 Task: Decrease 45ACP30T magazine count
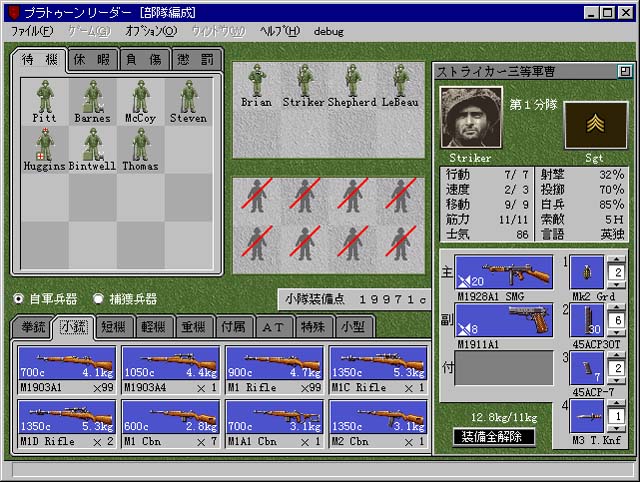click(x=617, y=333)
